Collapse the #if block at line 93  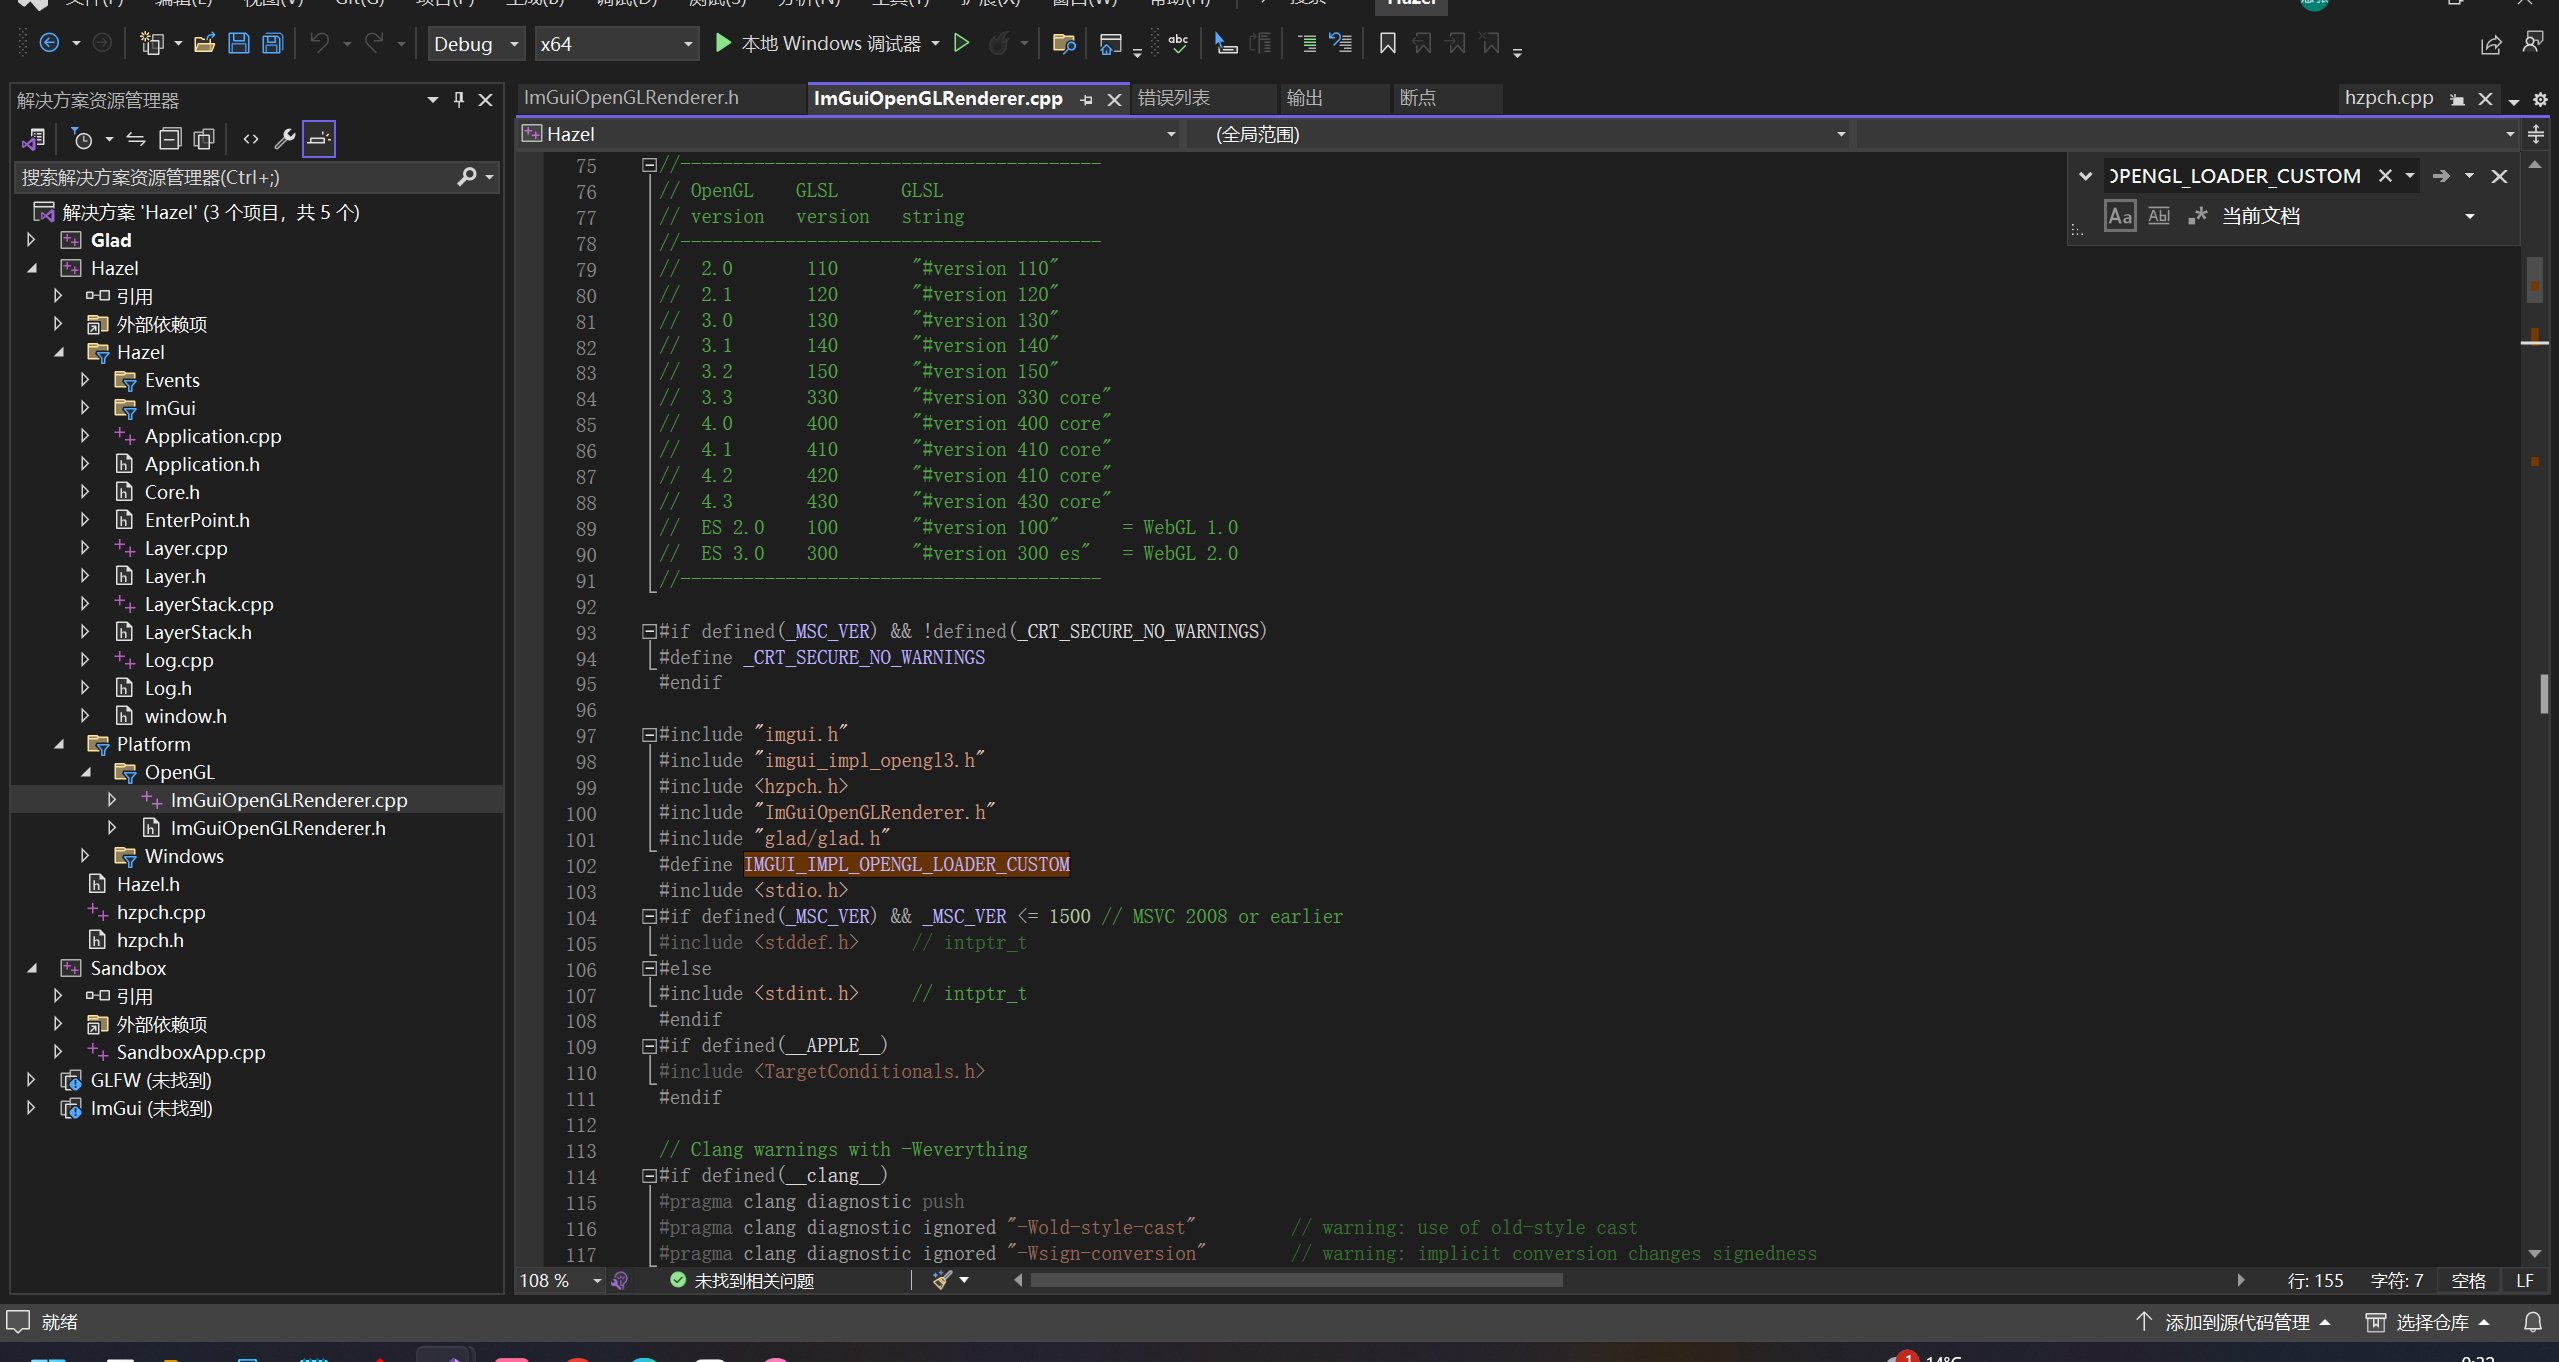649,631
